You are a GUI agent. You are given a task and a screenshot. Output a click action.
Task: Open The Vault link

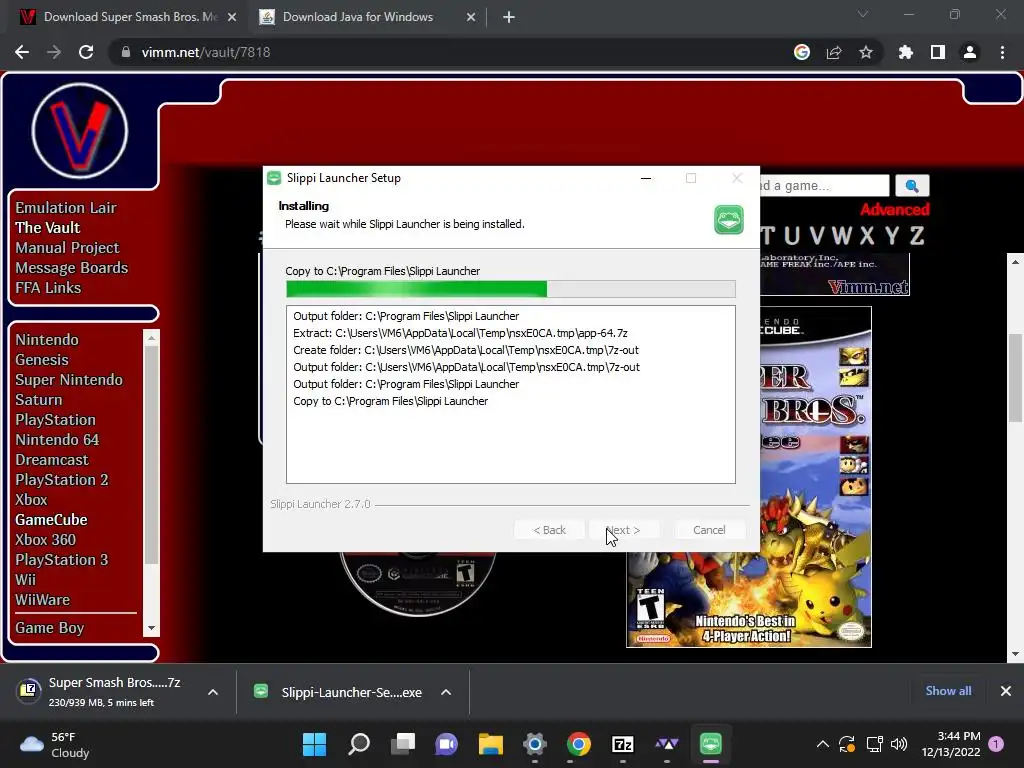pos(48,228)
